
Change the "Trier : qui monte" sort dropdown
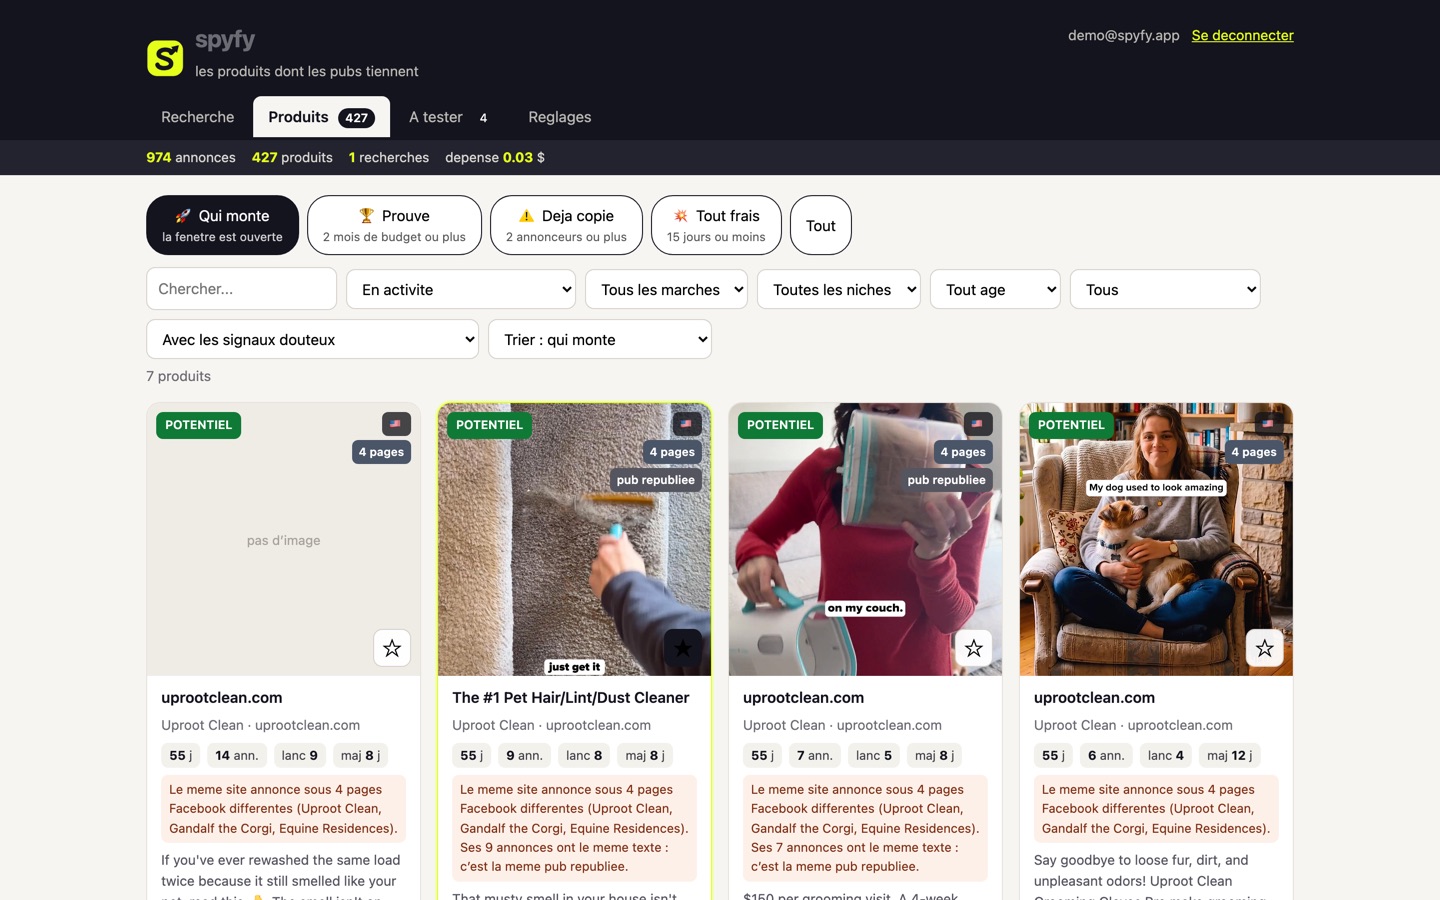point(600,339)
